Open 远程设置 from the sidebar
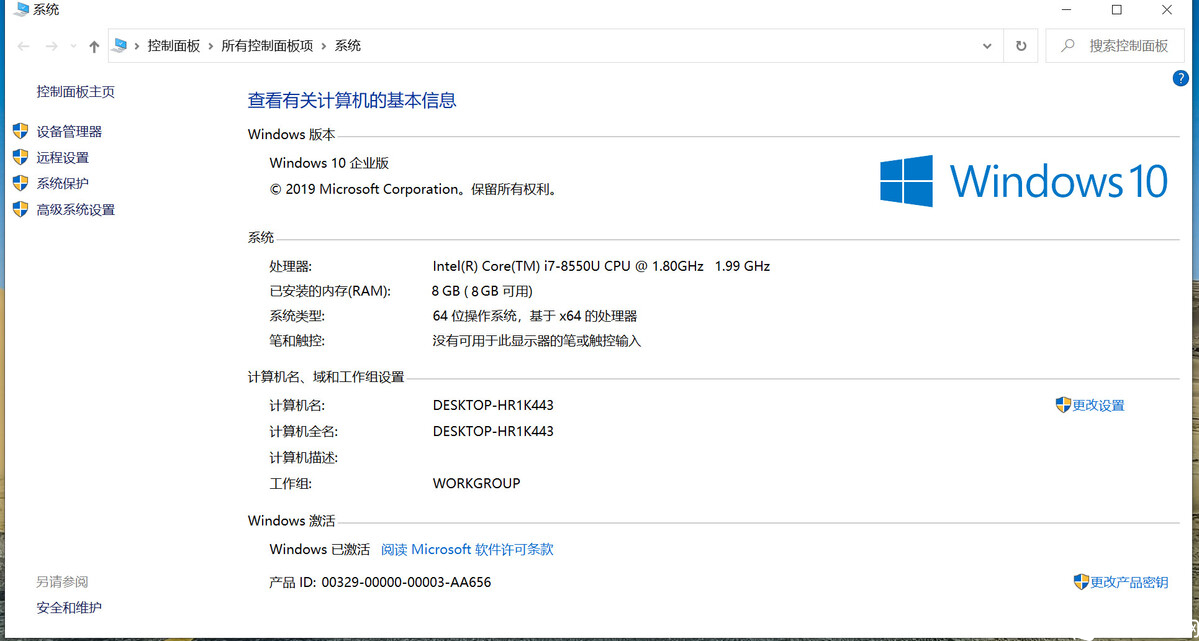Viewport: 1199px width, 641px height. (63, 158)
